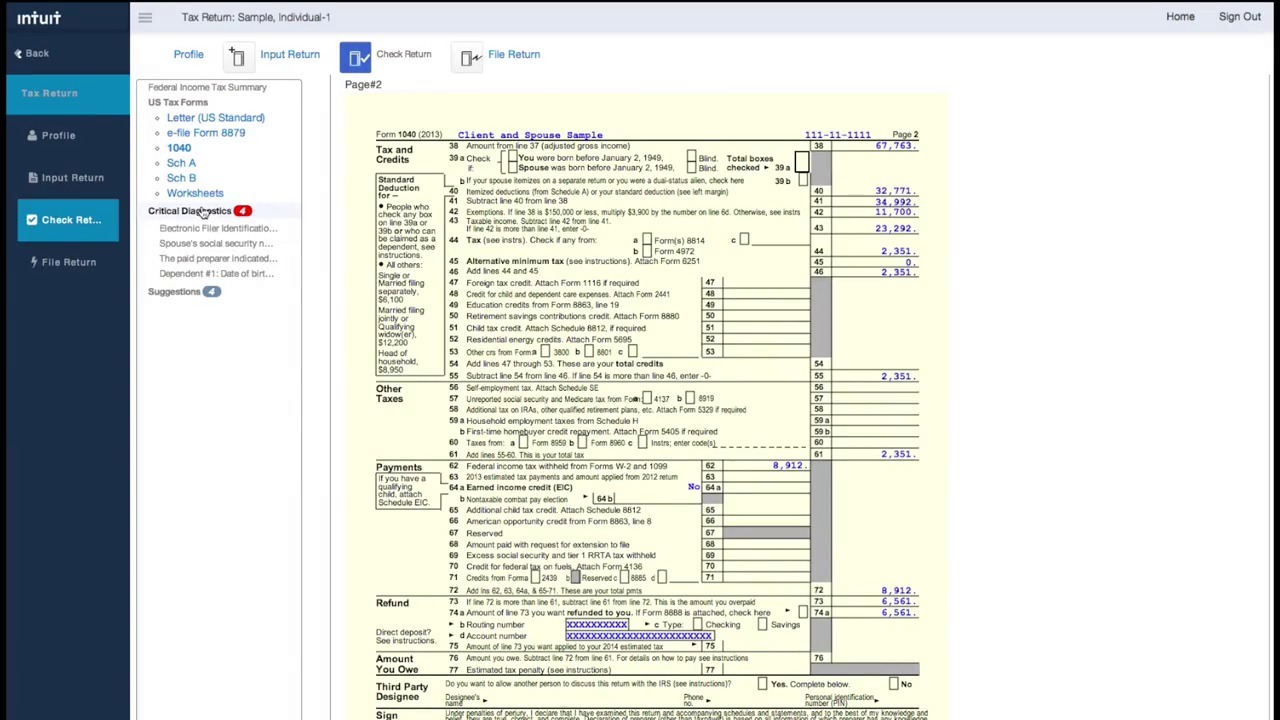Click adjusted gross income value 67,763

point(894,146)
